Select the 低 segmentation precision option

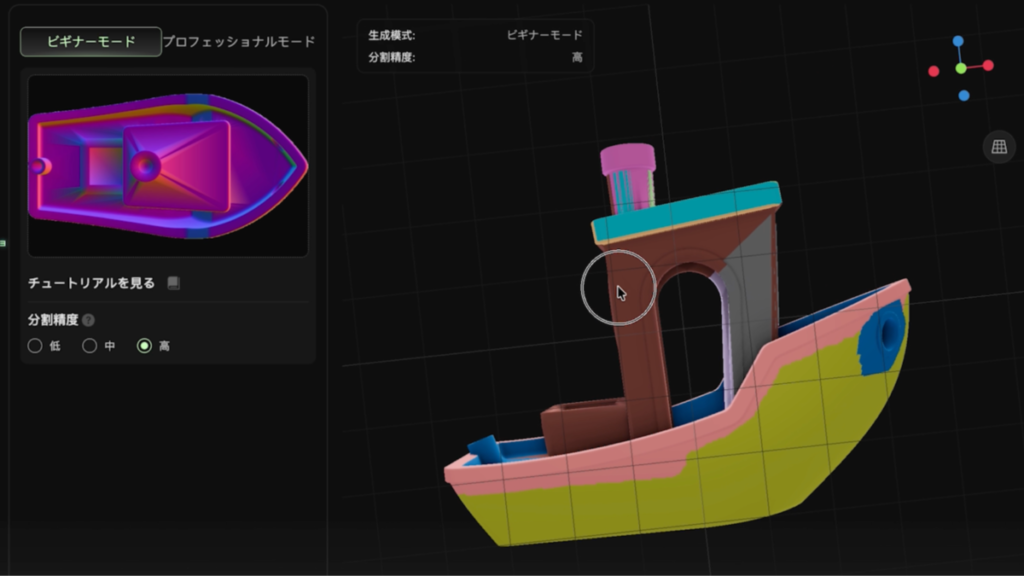click(x=35, y=346)
